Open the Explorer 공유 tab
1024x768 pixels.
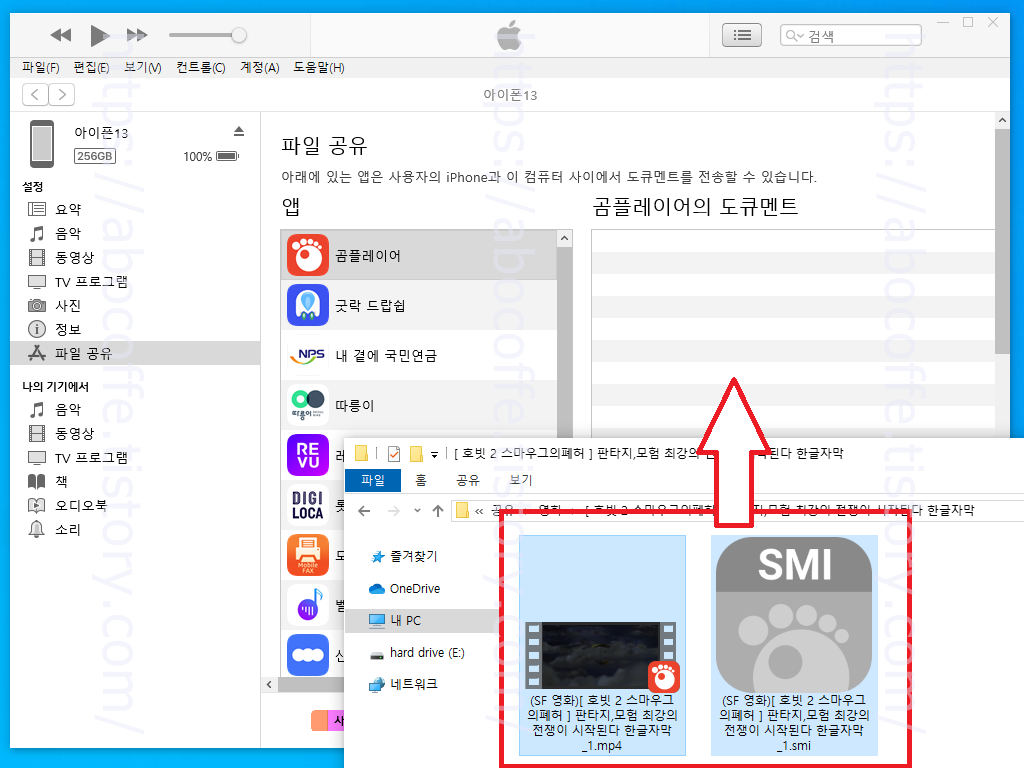pyautogui.click(x=468, y=480)
